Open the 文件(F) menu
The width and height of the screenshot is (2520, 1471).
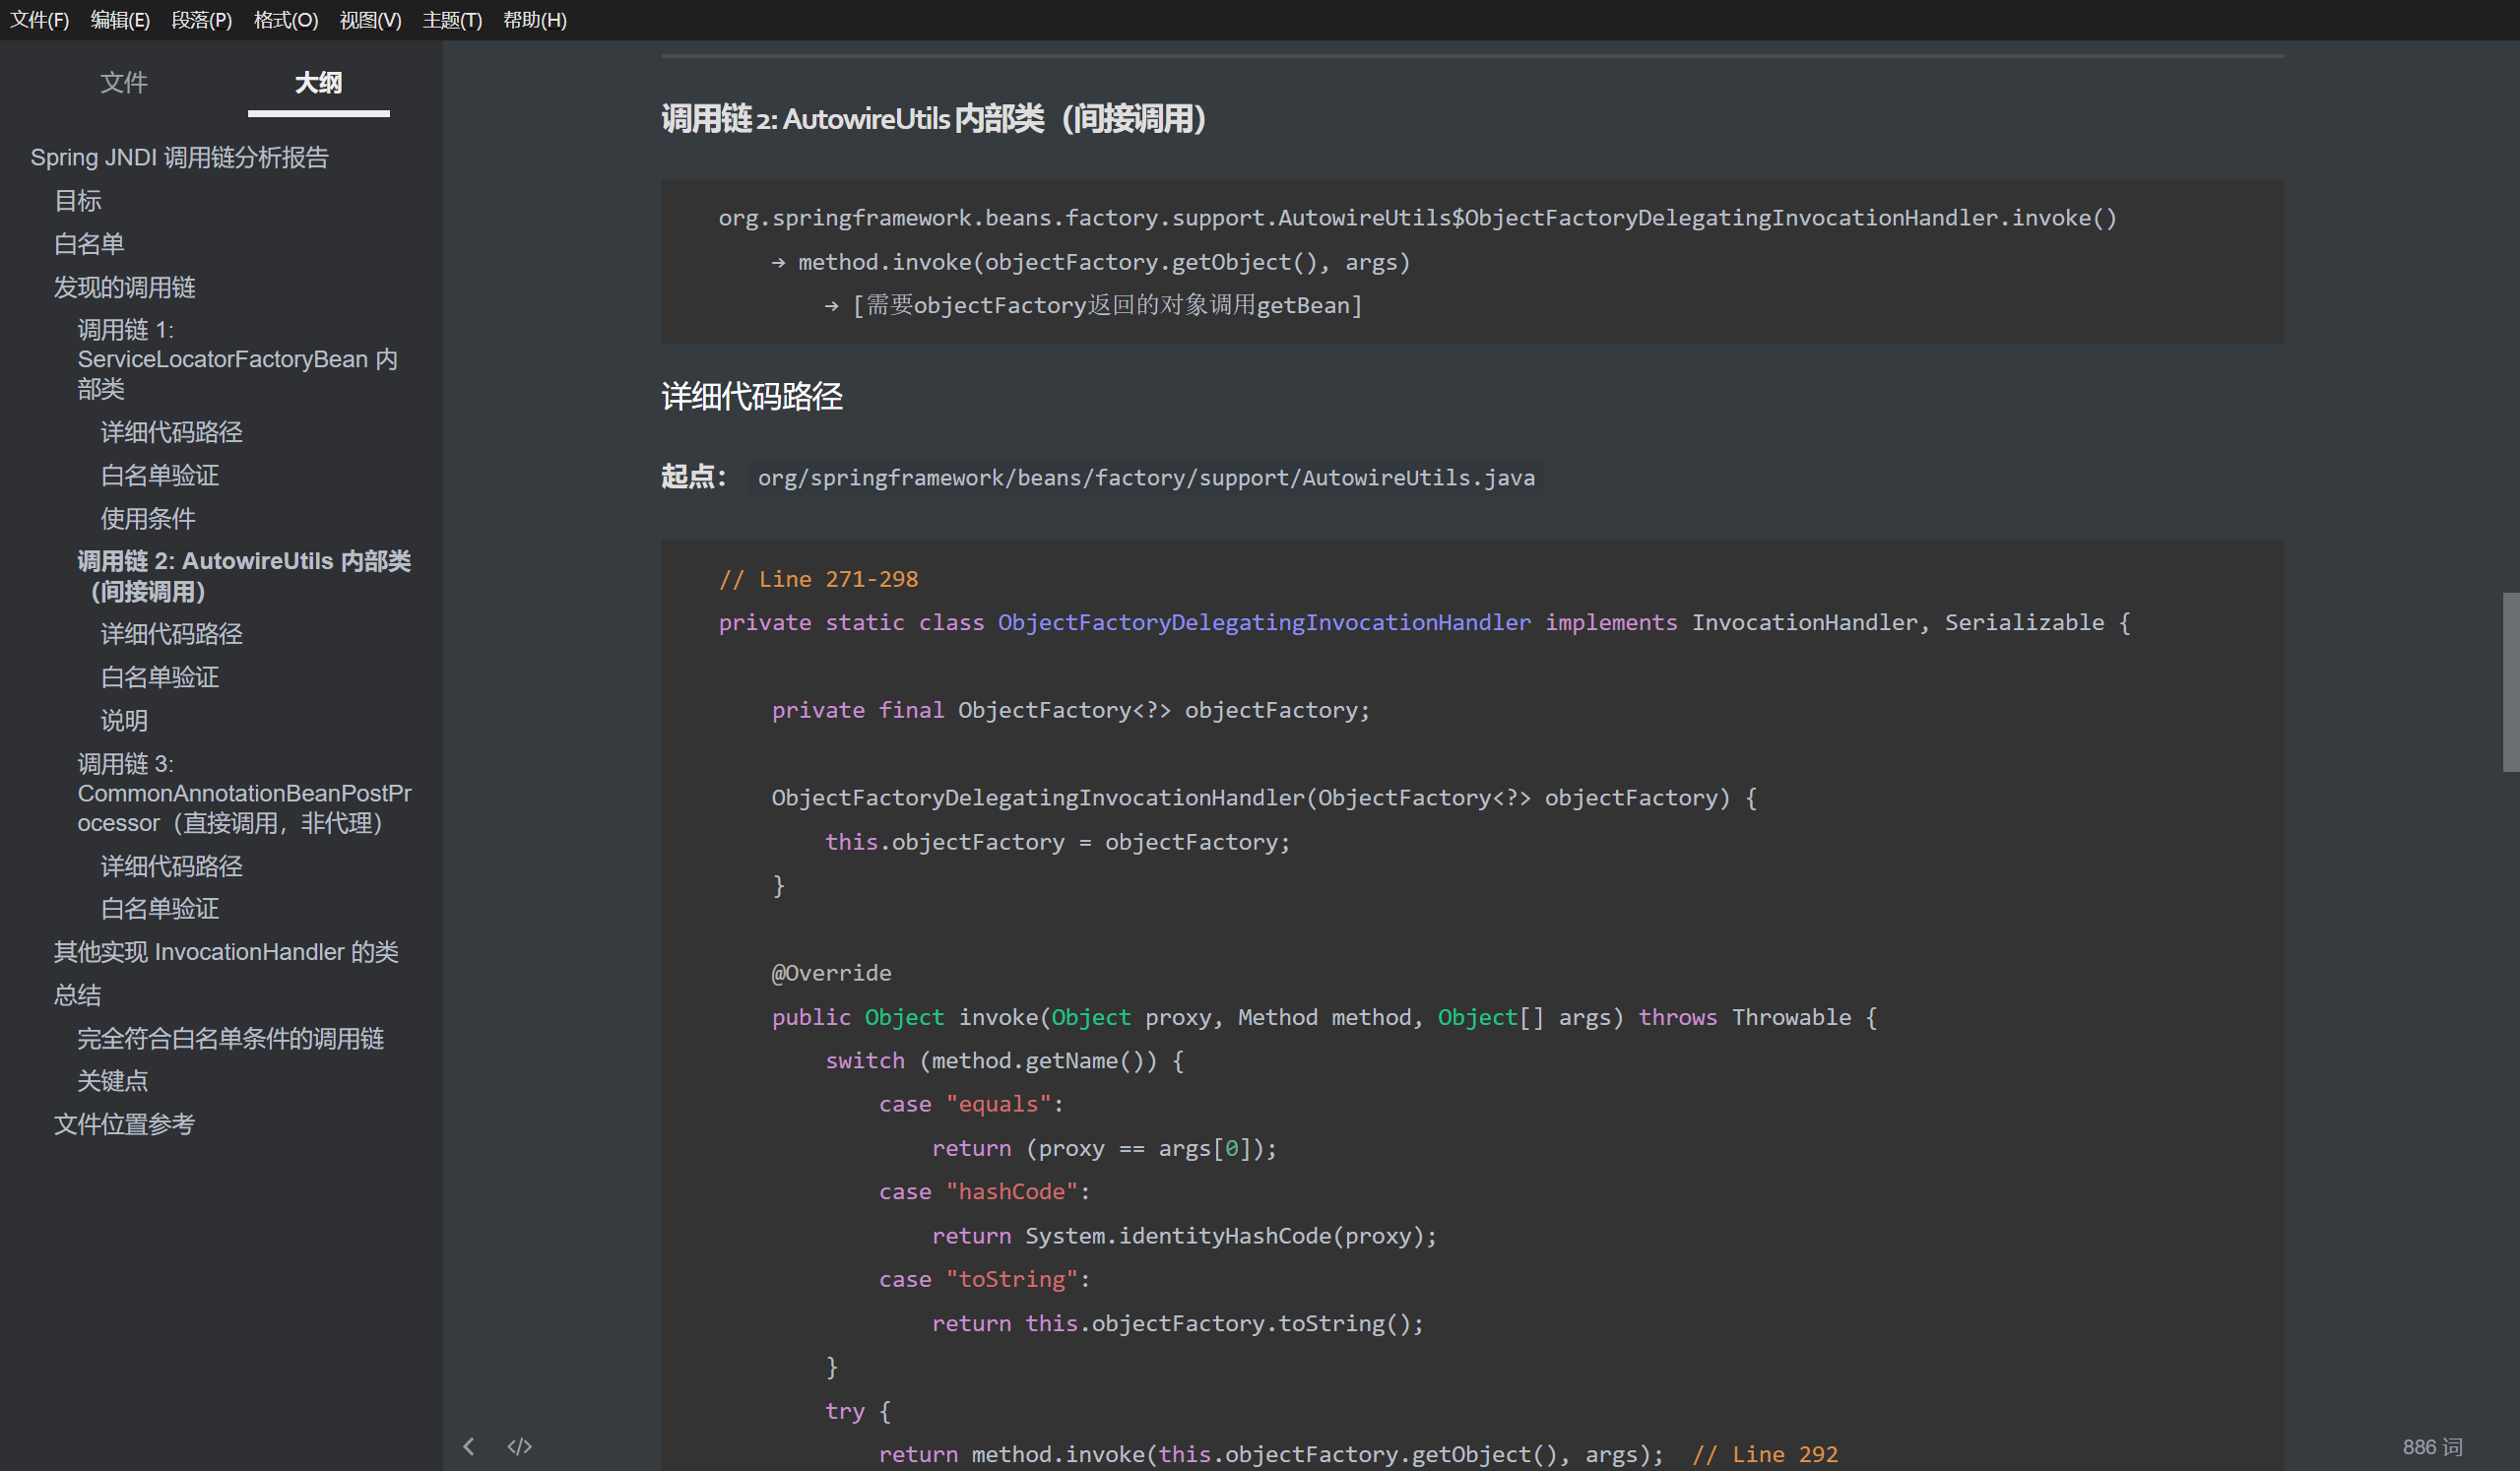pos(39,20)
